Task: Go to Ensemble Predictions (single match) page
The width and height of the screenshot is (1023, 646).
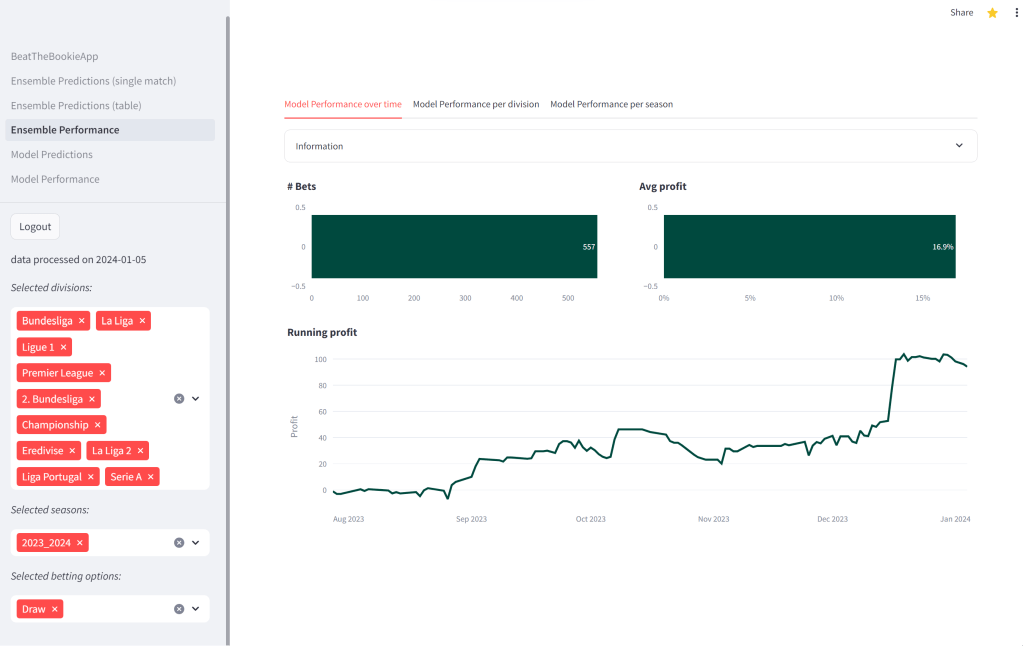Action: click(93, 81)
